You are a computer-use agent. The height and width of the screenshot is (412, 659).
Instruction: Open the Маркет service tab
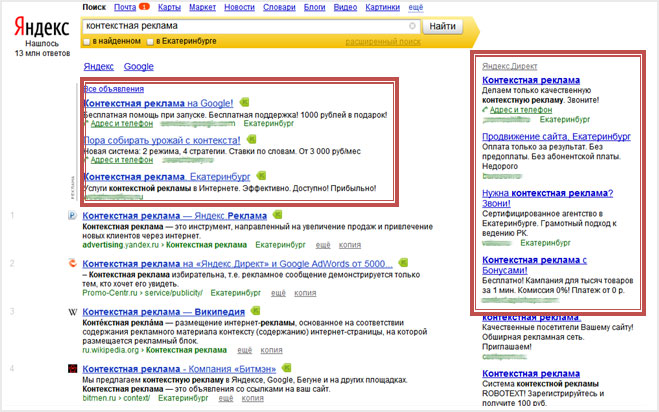[203, 7]
